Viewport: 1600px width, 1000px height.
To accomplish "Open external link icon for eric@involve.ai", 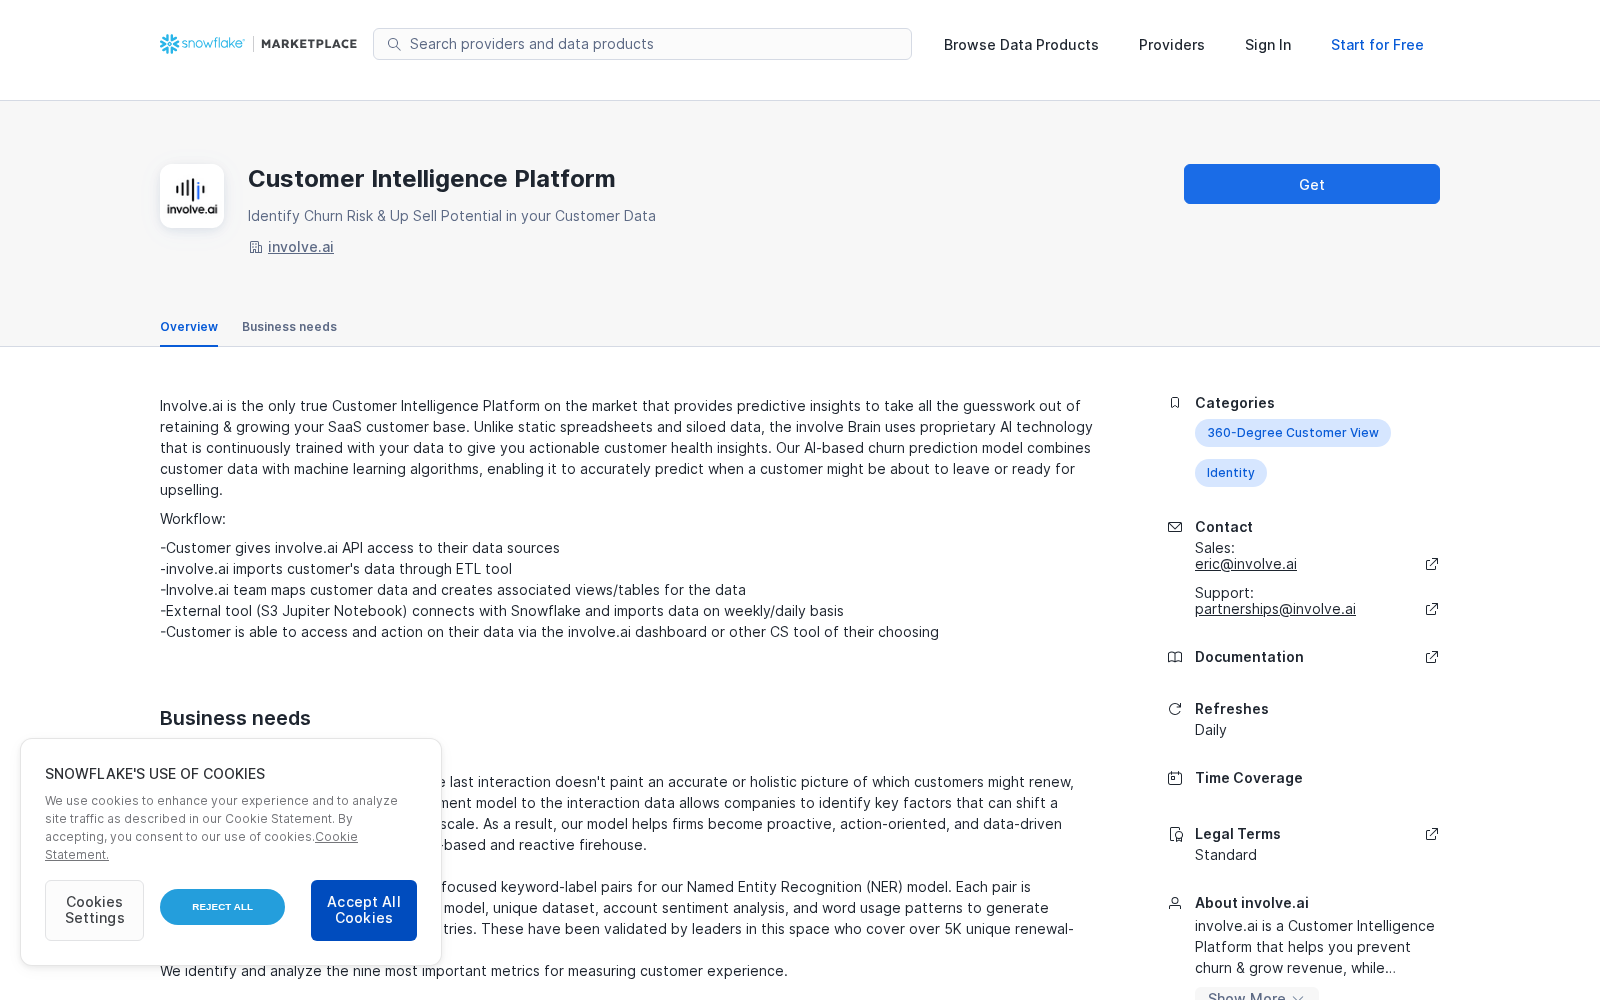I will [x=1432, y=564].
